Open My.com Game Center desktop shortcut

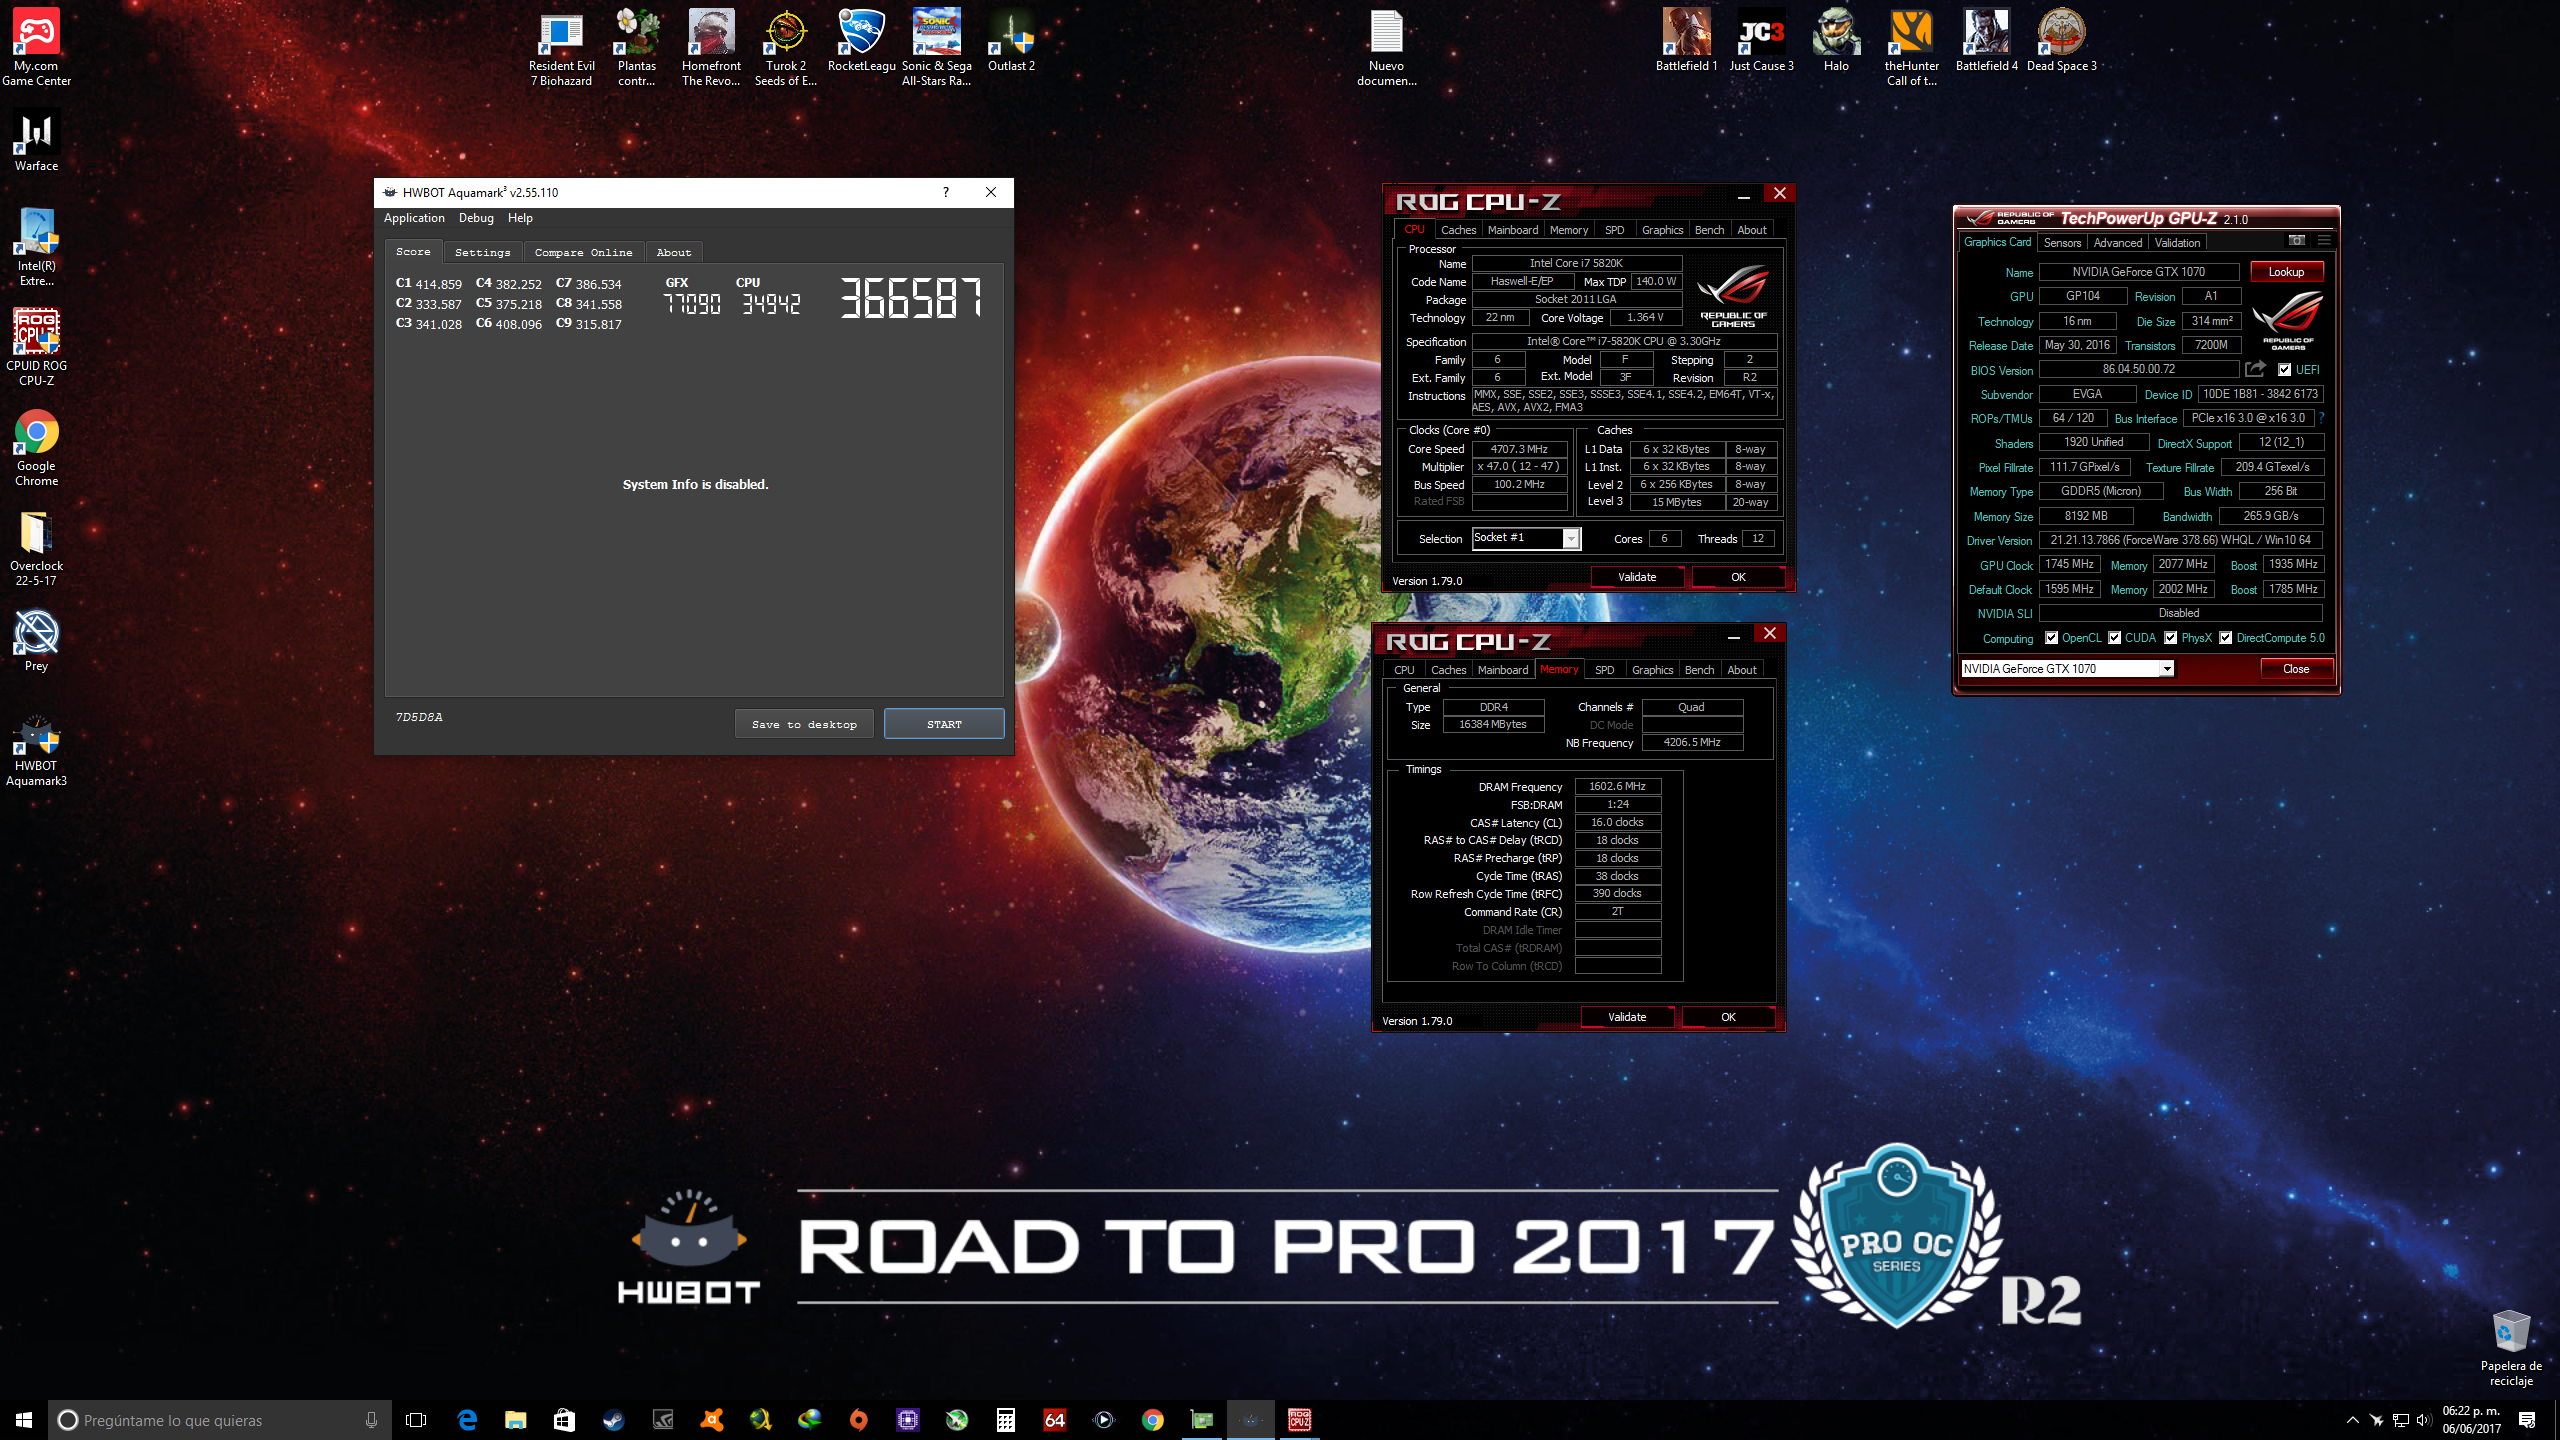point(36,46)
